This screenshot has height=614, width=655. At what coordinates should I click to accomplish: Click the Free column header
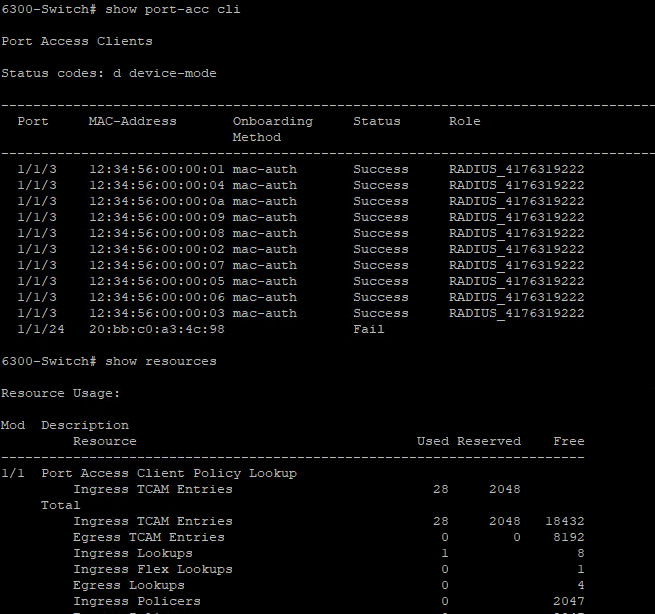click(569, 441)
